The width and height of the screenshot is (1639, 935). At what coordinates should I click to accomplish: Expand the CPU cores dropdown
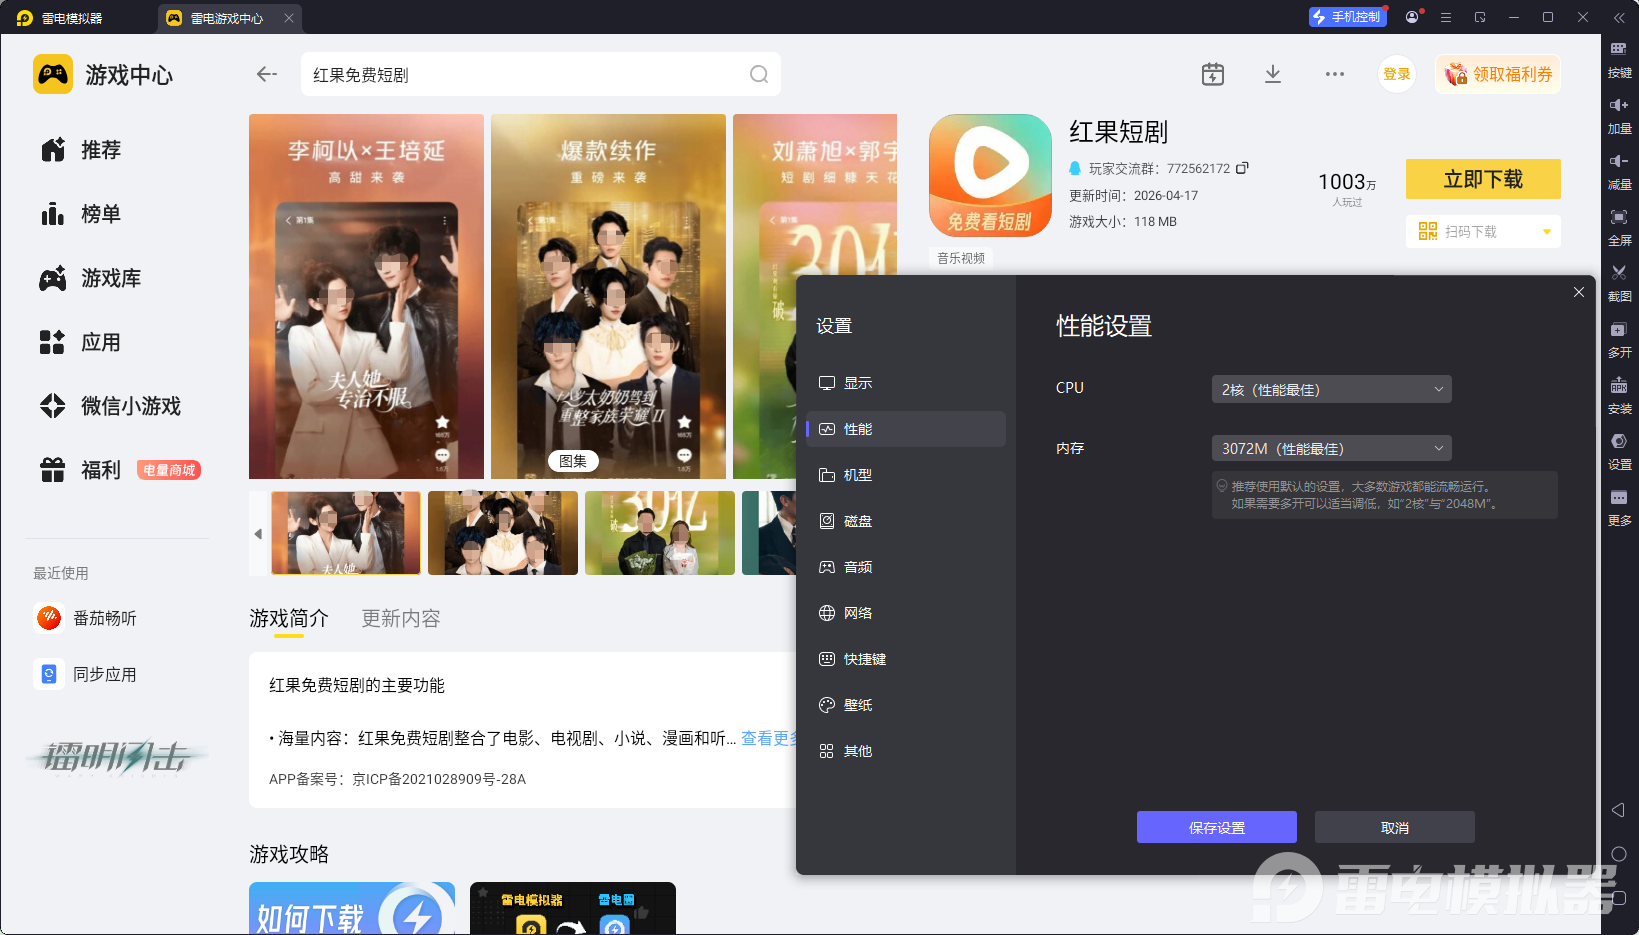1331,389
